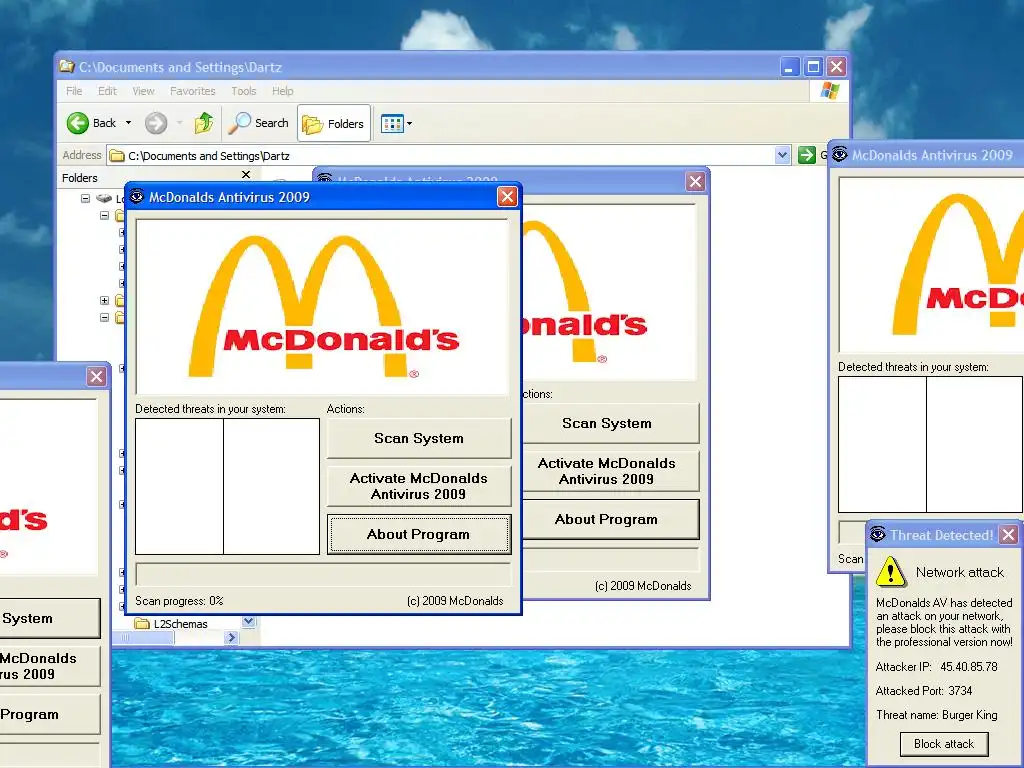Click '(c) 2009 McDonalds' in the front window
Viewport: 1024px width, 768px height.
(455, 601)
